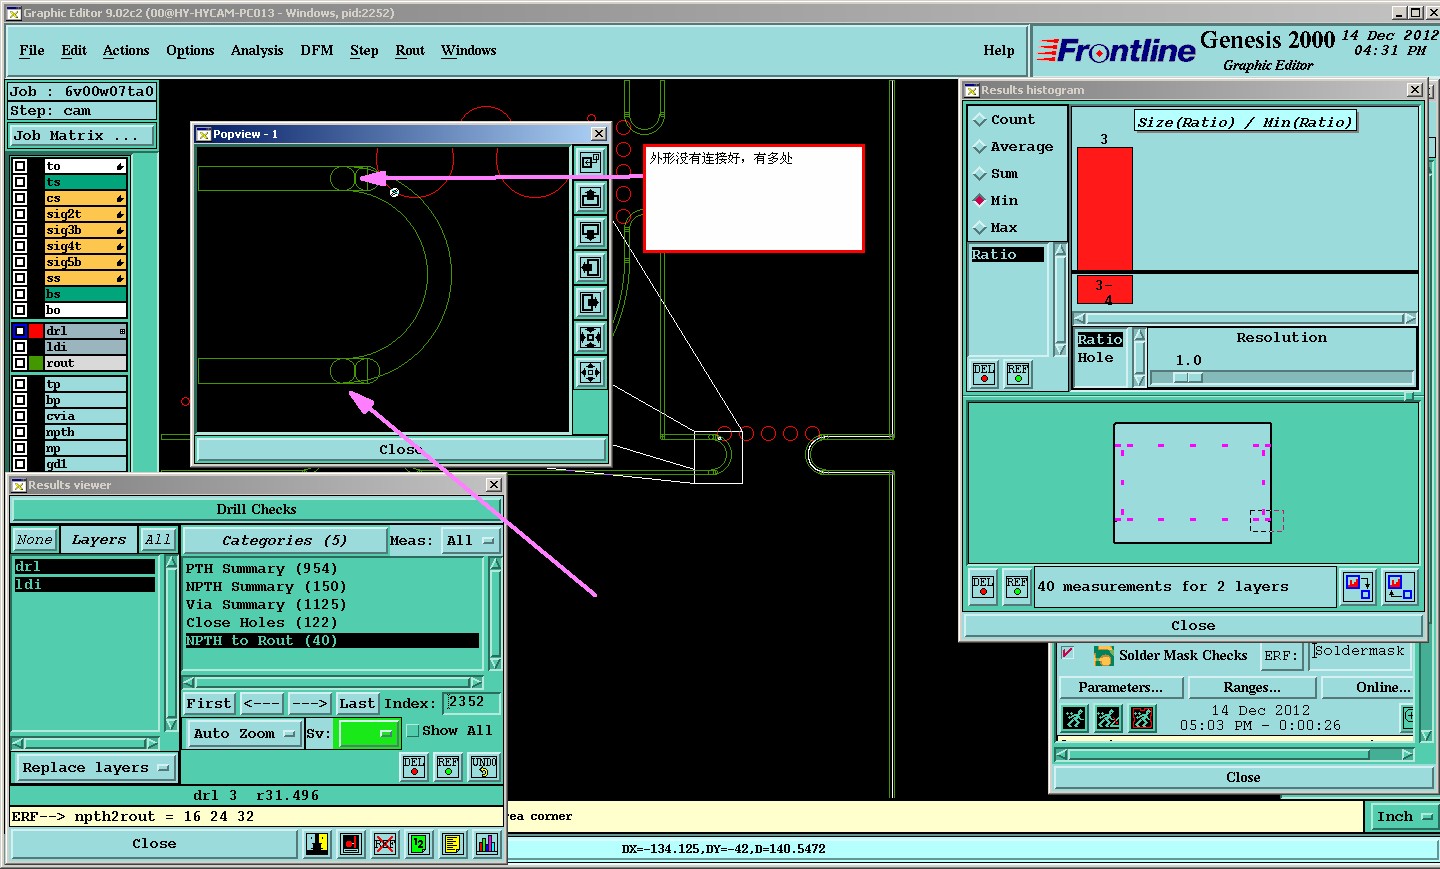Image resolution: width=1440 pixels, height=869 pixels.
Task: Click the second icon in Popview side toolbar
Action: click(591, 197)
